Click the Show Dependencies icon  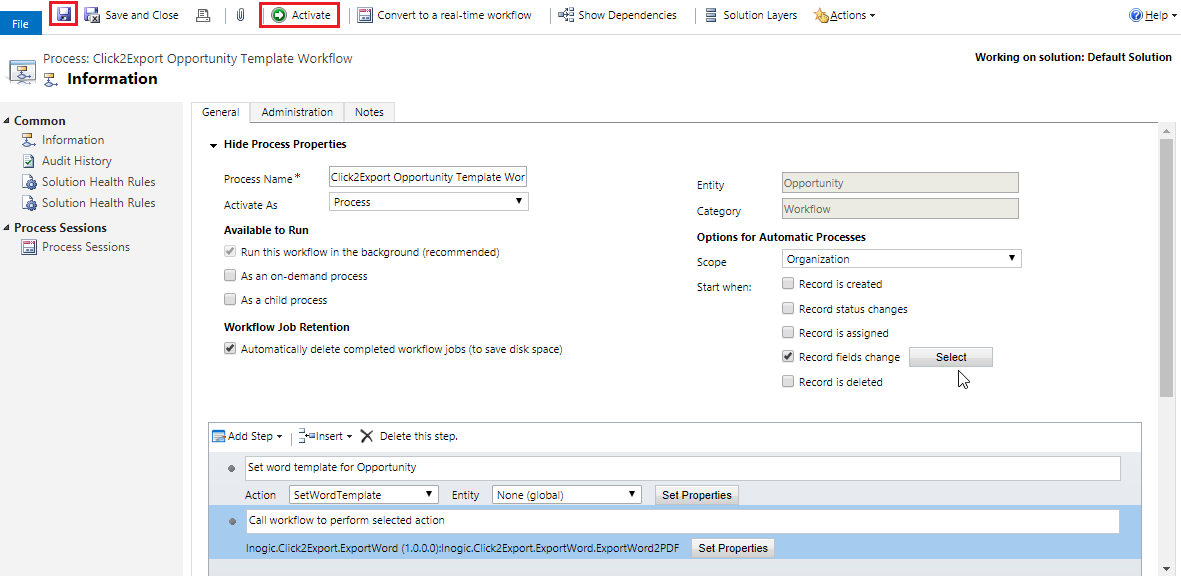[566, 15]
